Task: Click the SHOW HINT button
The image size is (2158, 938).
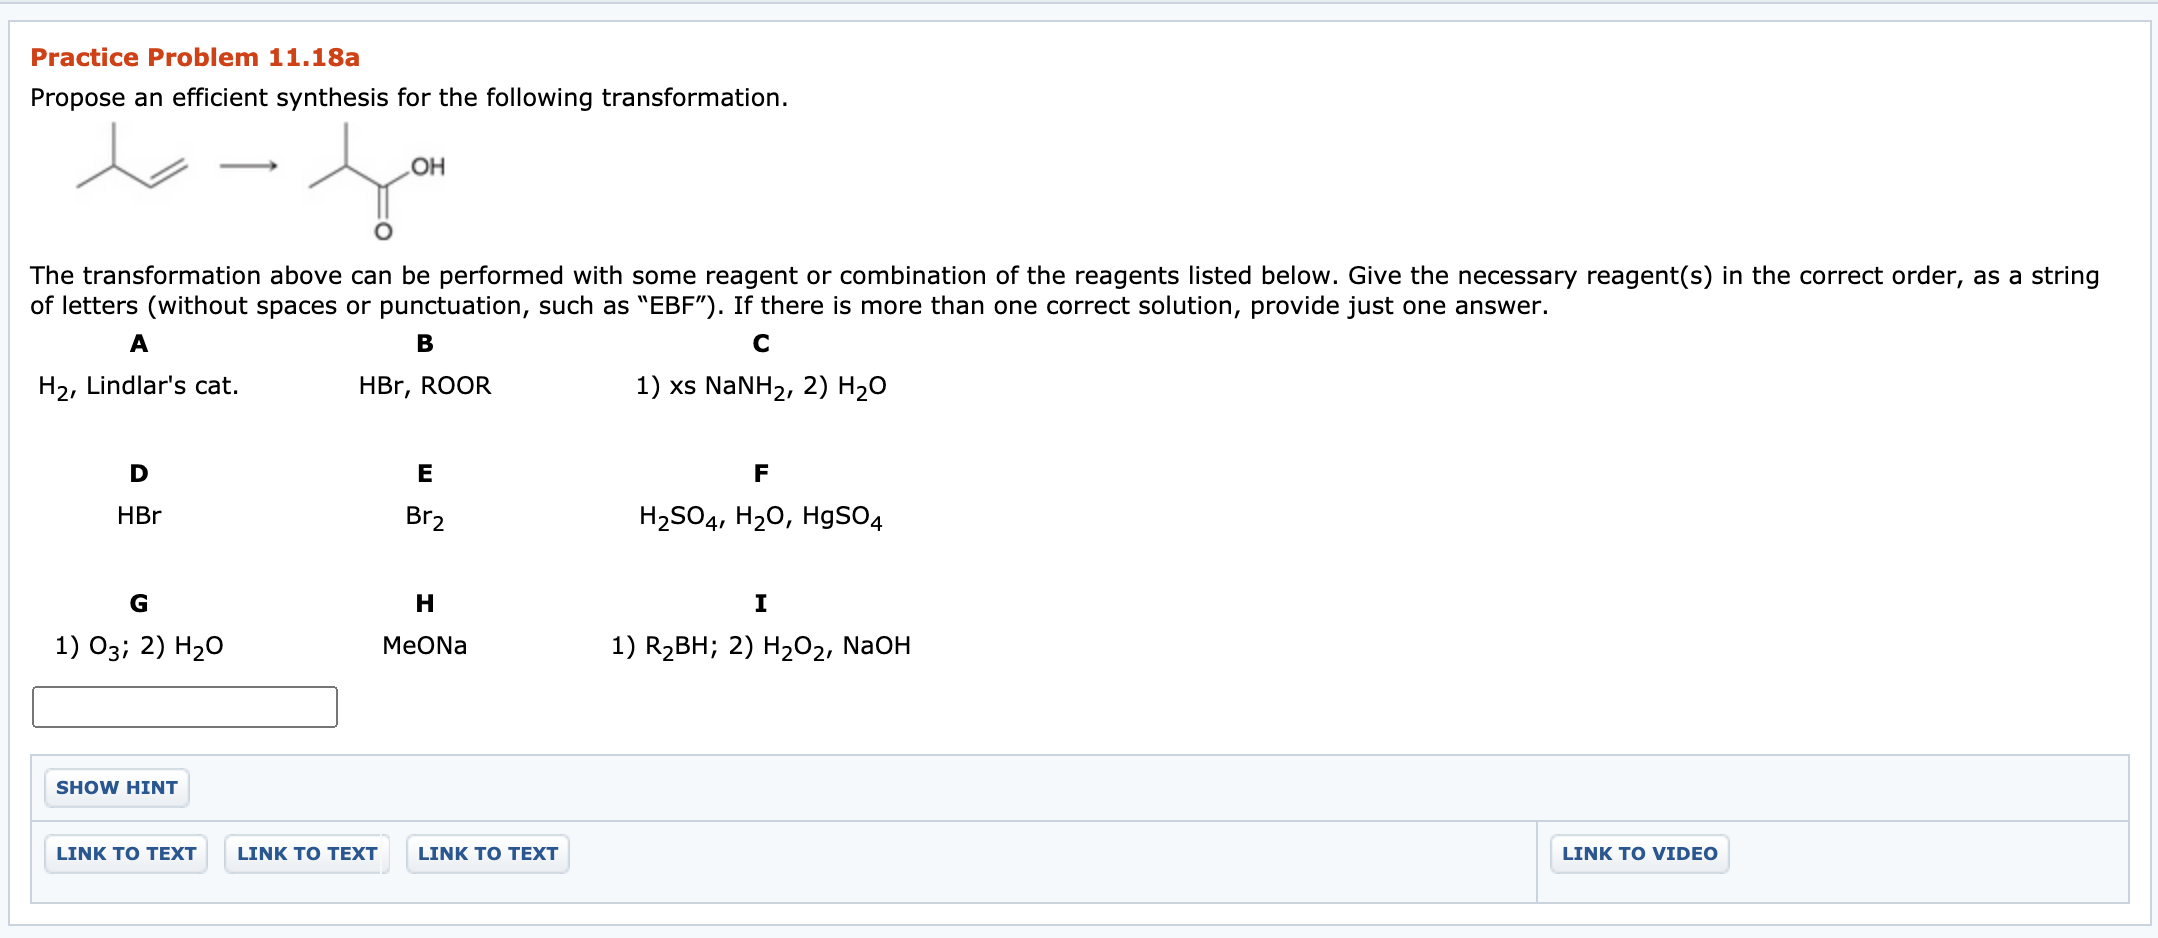Action: point(115,788)
